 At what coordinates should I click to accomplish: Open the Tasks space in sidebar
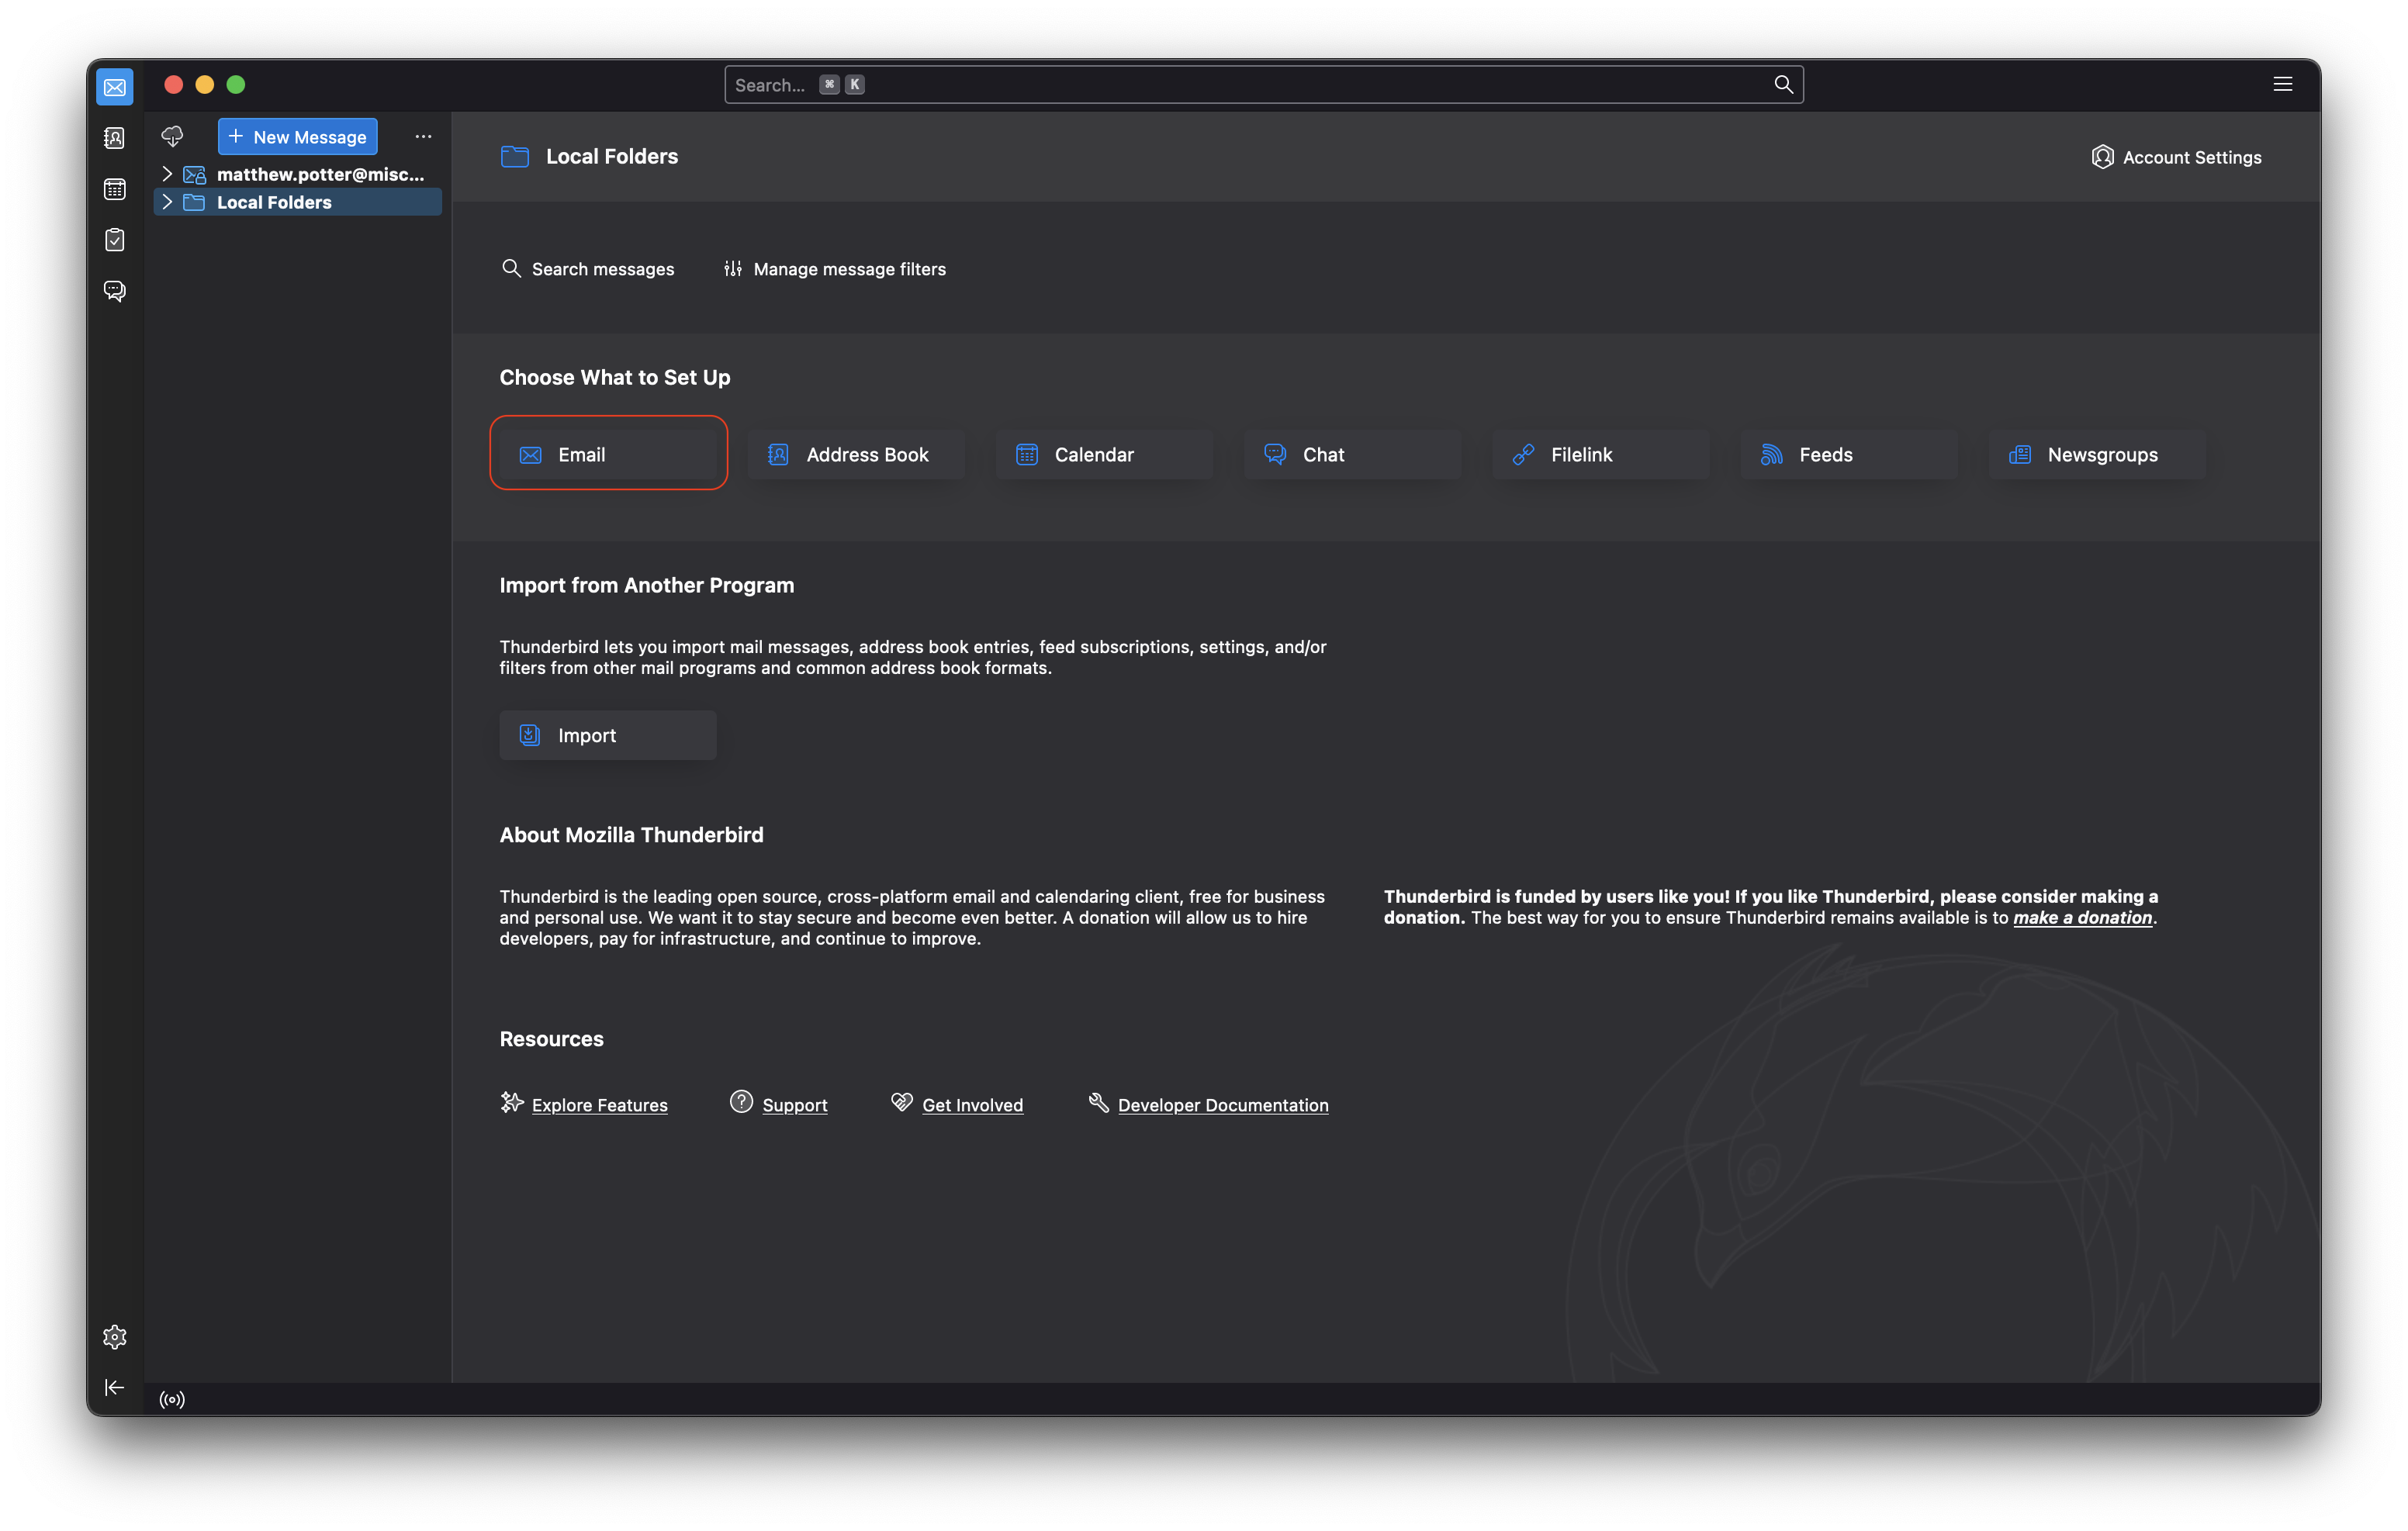pos(115,240)
